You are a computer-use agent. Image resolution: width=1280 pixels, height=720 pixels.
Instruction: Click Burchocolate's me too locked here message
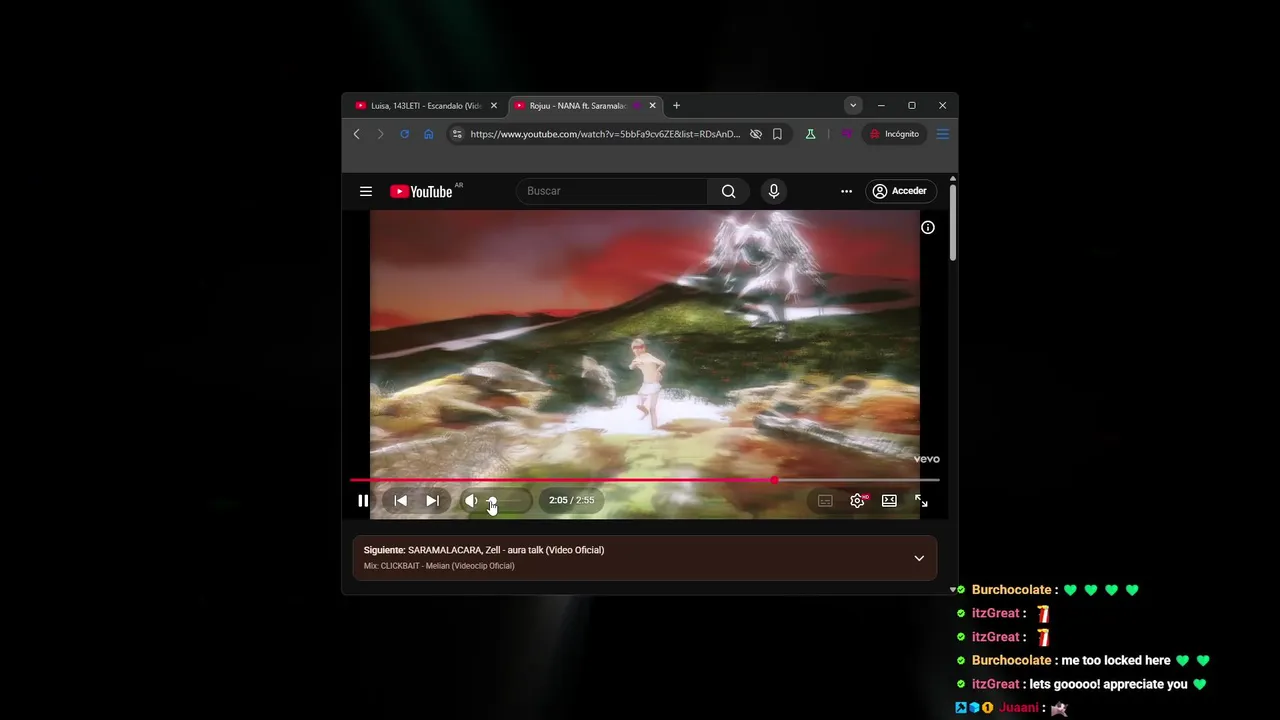pos(1116,661)
